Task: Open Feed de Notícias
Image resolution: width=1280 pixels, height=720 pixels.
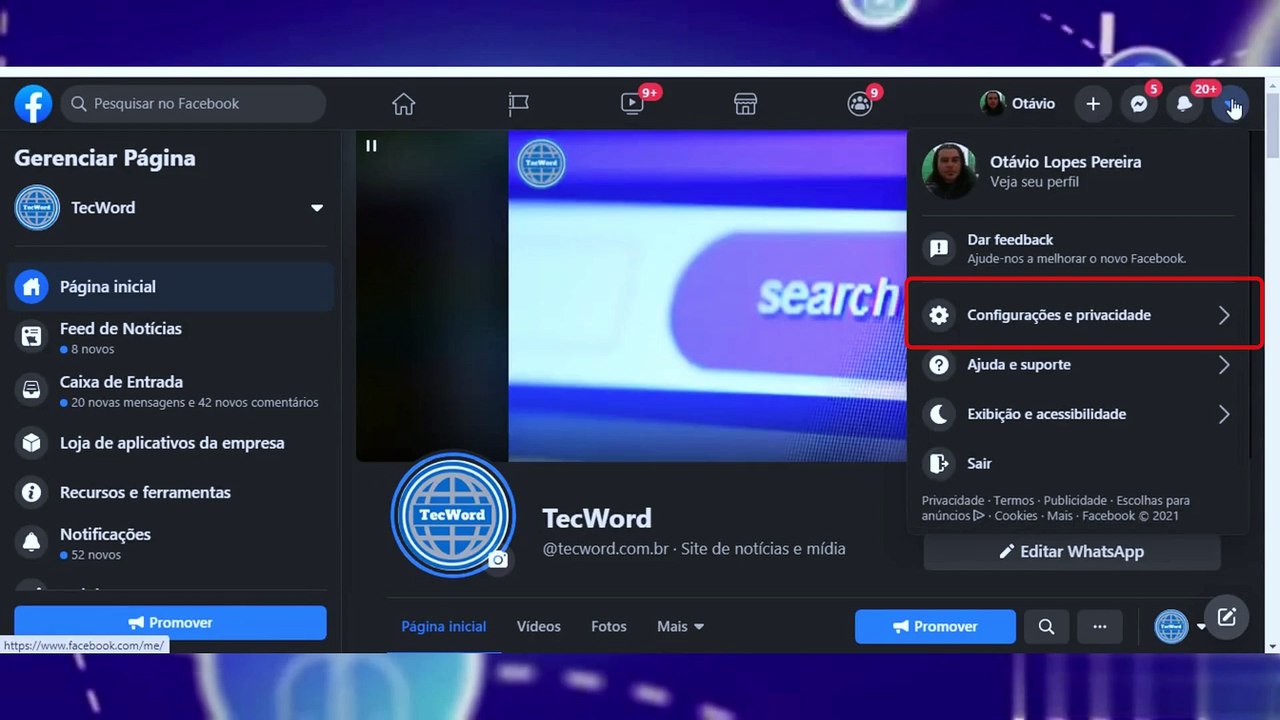Action: point(172,338)
